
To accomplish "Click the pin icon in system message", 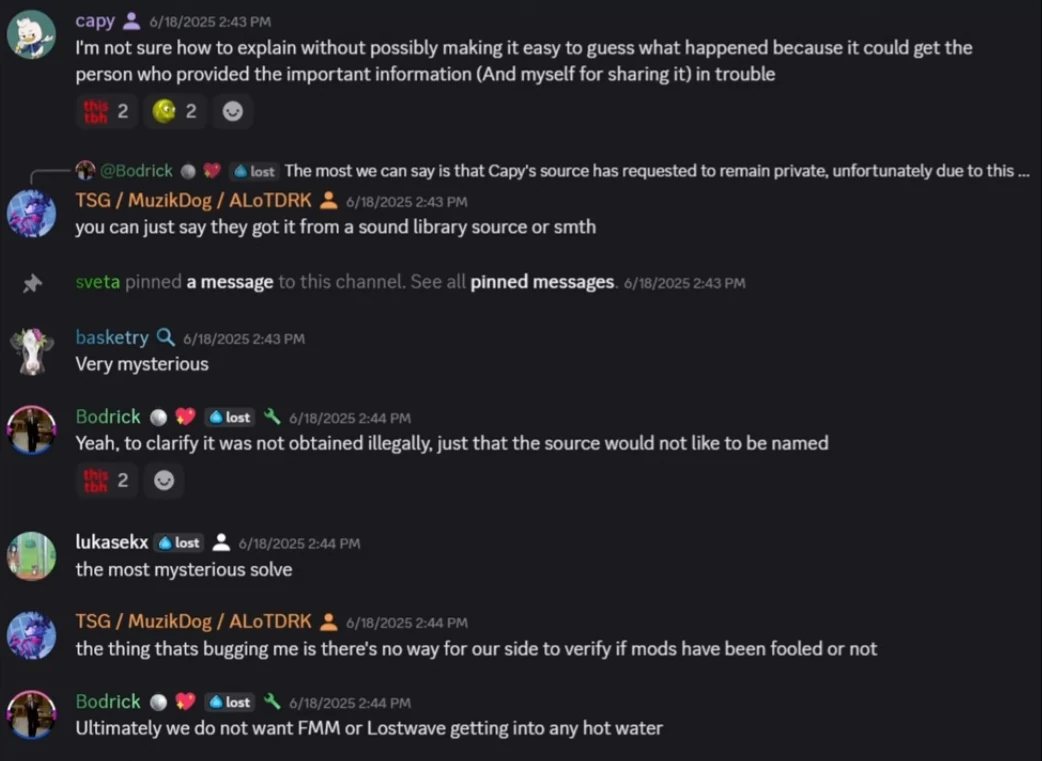I will coord(32,284).
